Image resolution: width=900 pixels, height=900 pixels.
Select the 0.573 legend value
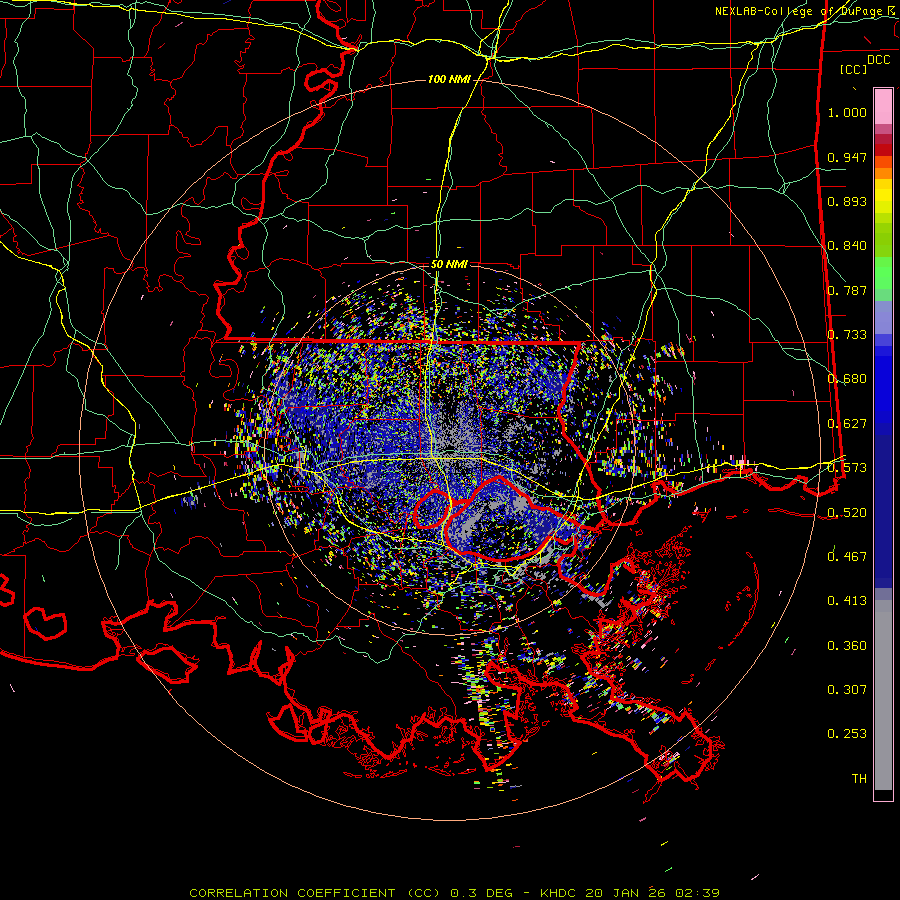click(847, 468)
